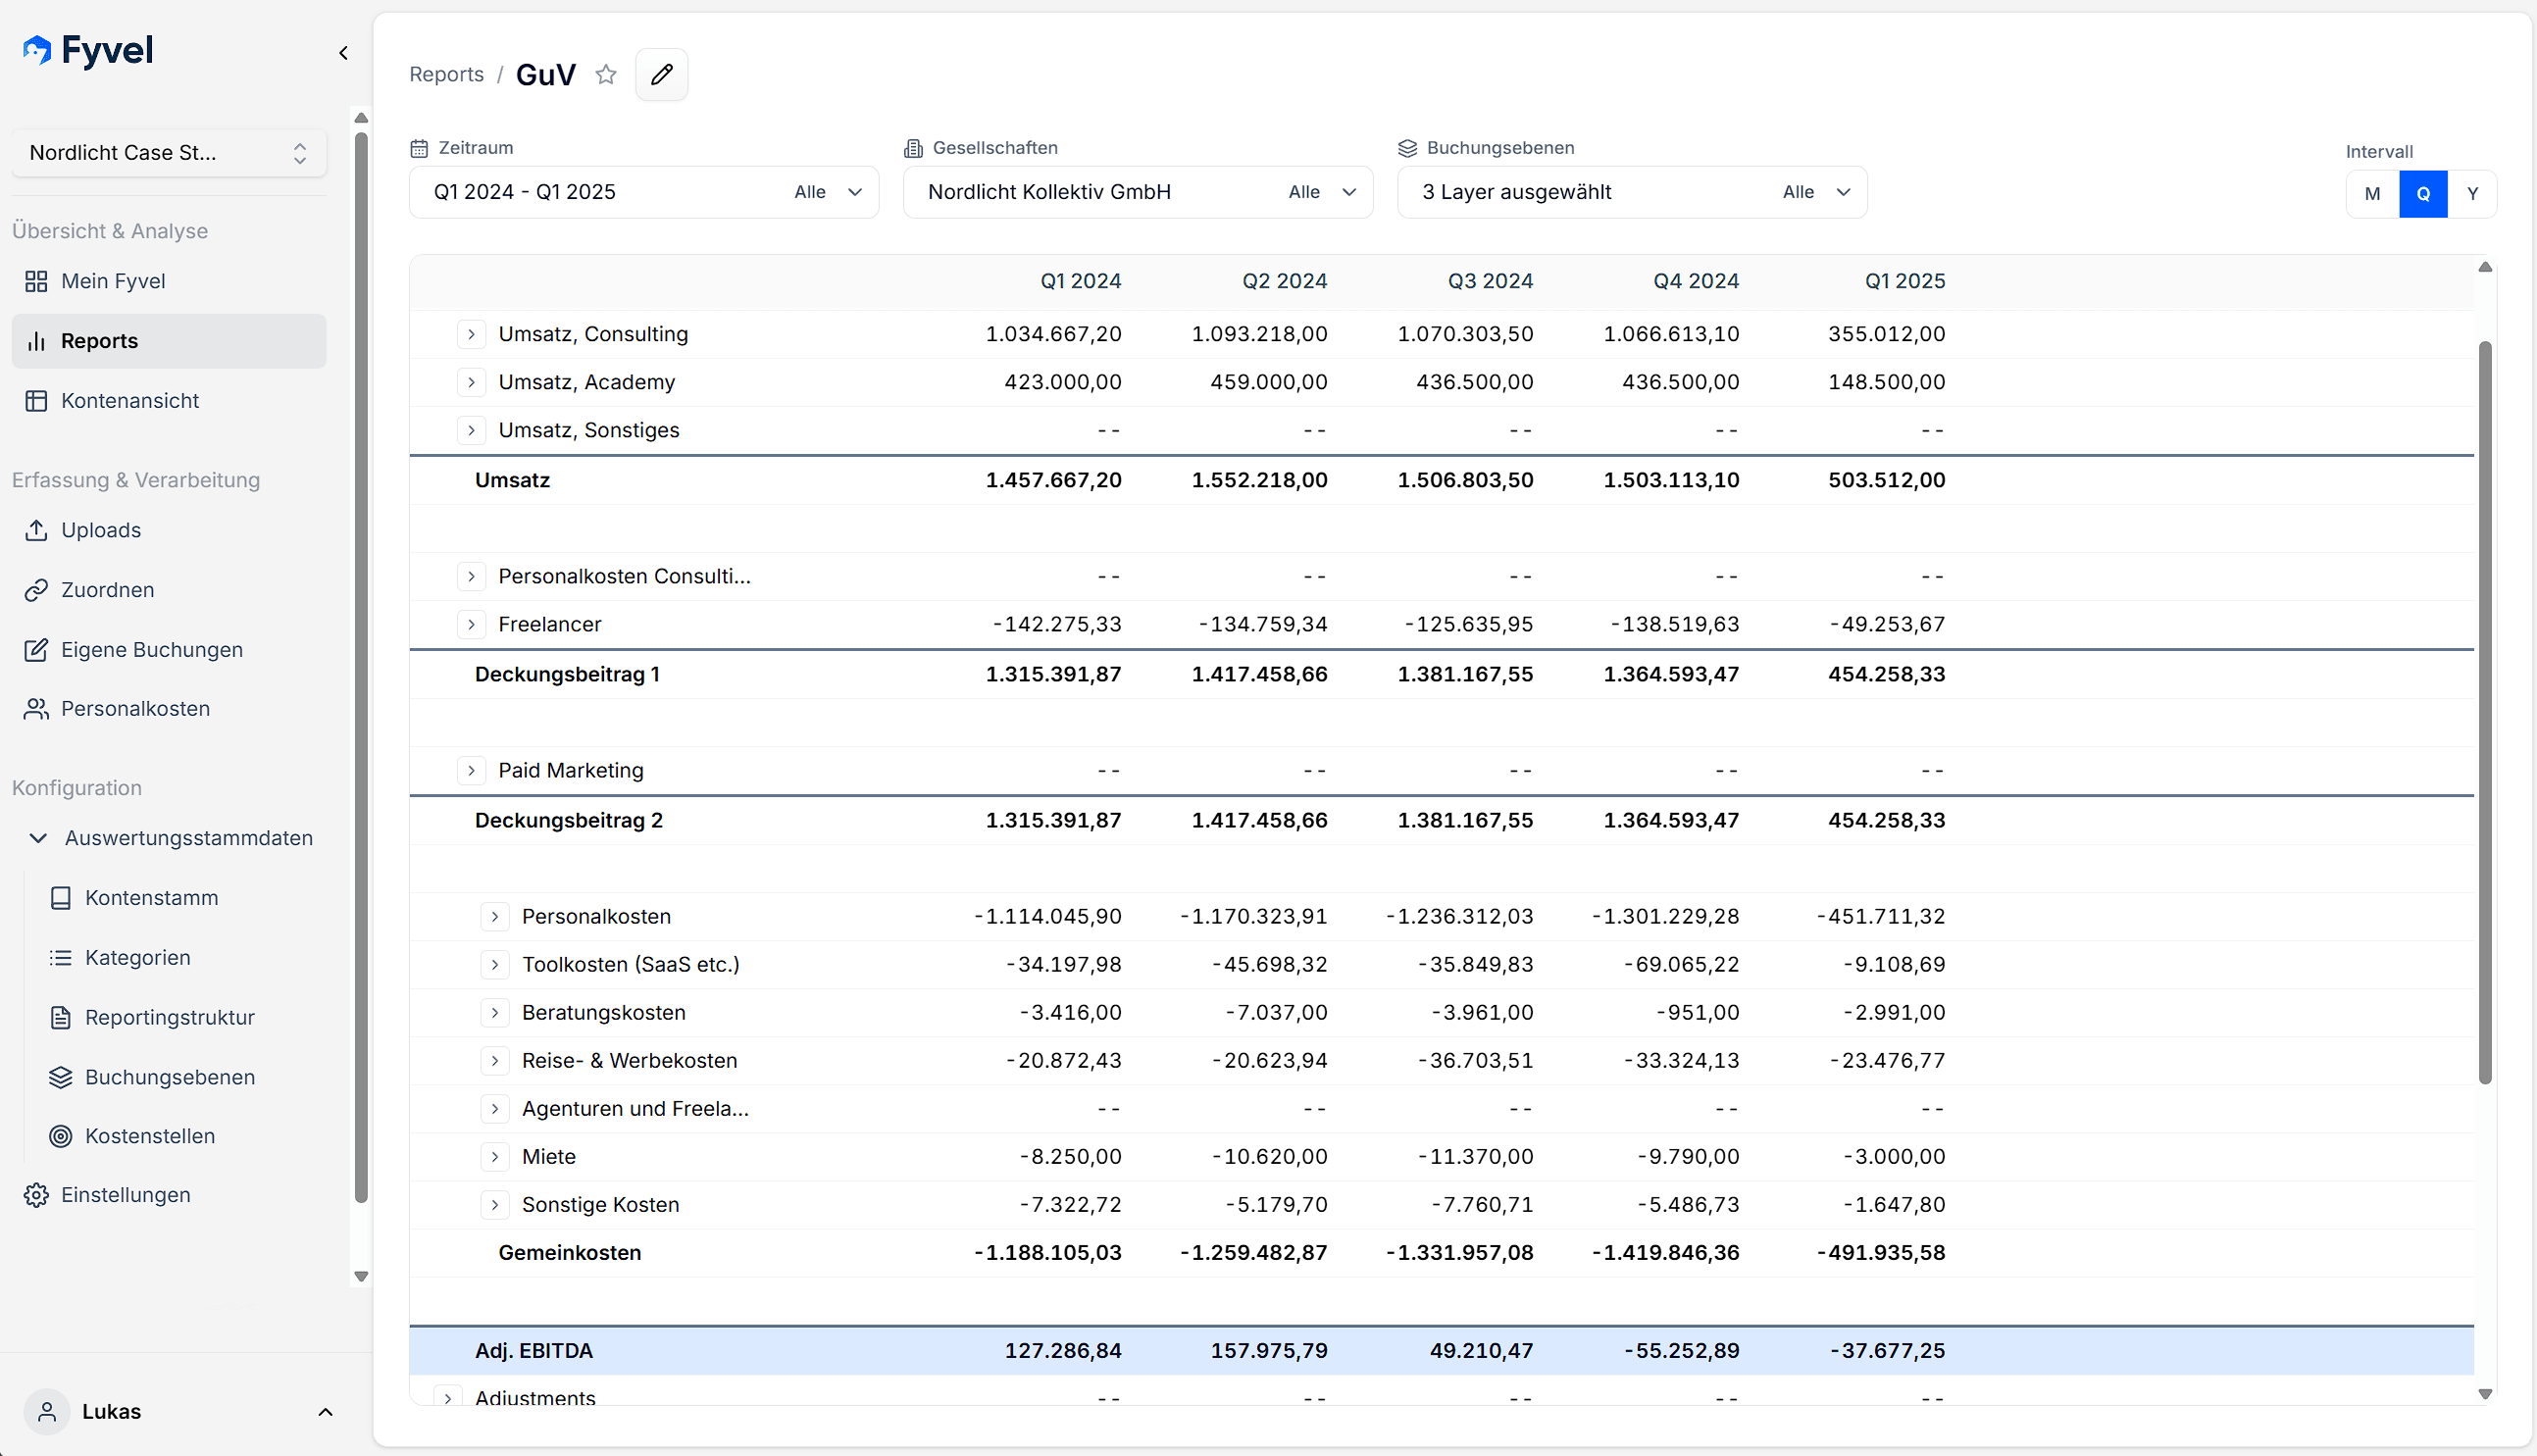Screen dimensions: 2537x1456
Task: Expand the Beratungskosten row
Action: click(x=494, y=1012)
